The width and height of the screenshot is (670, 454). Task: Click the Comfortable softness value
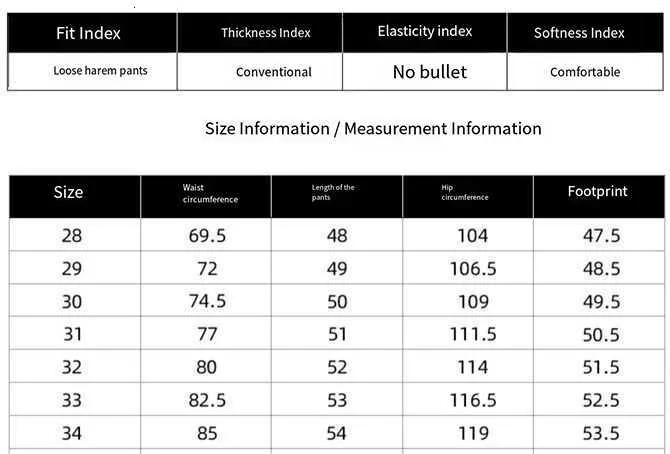[585, 72]
